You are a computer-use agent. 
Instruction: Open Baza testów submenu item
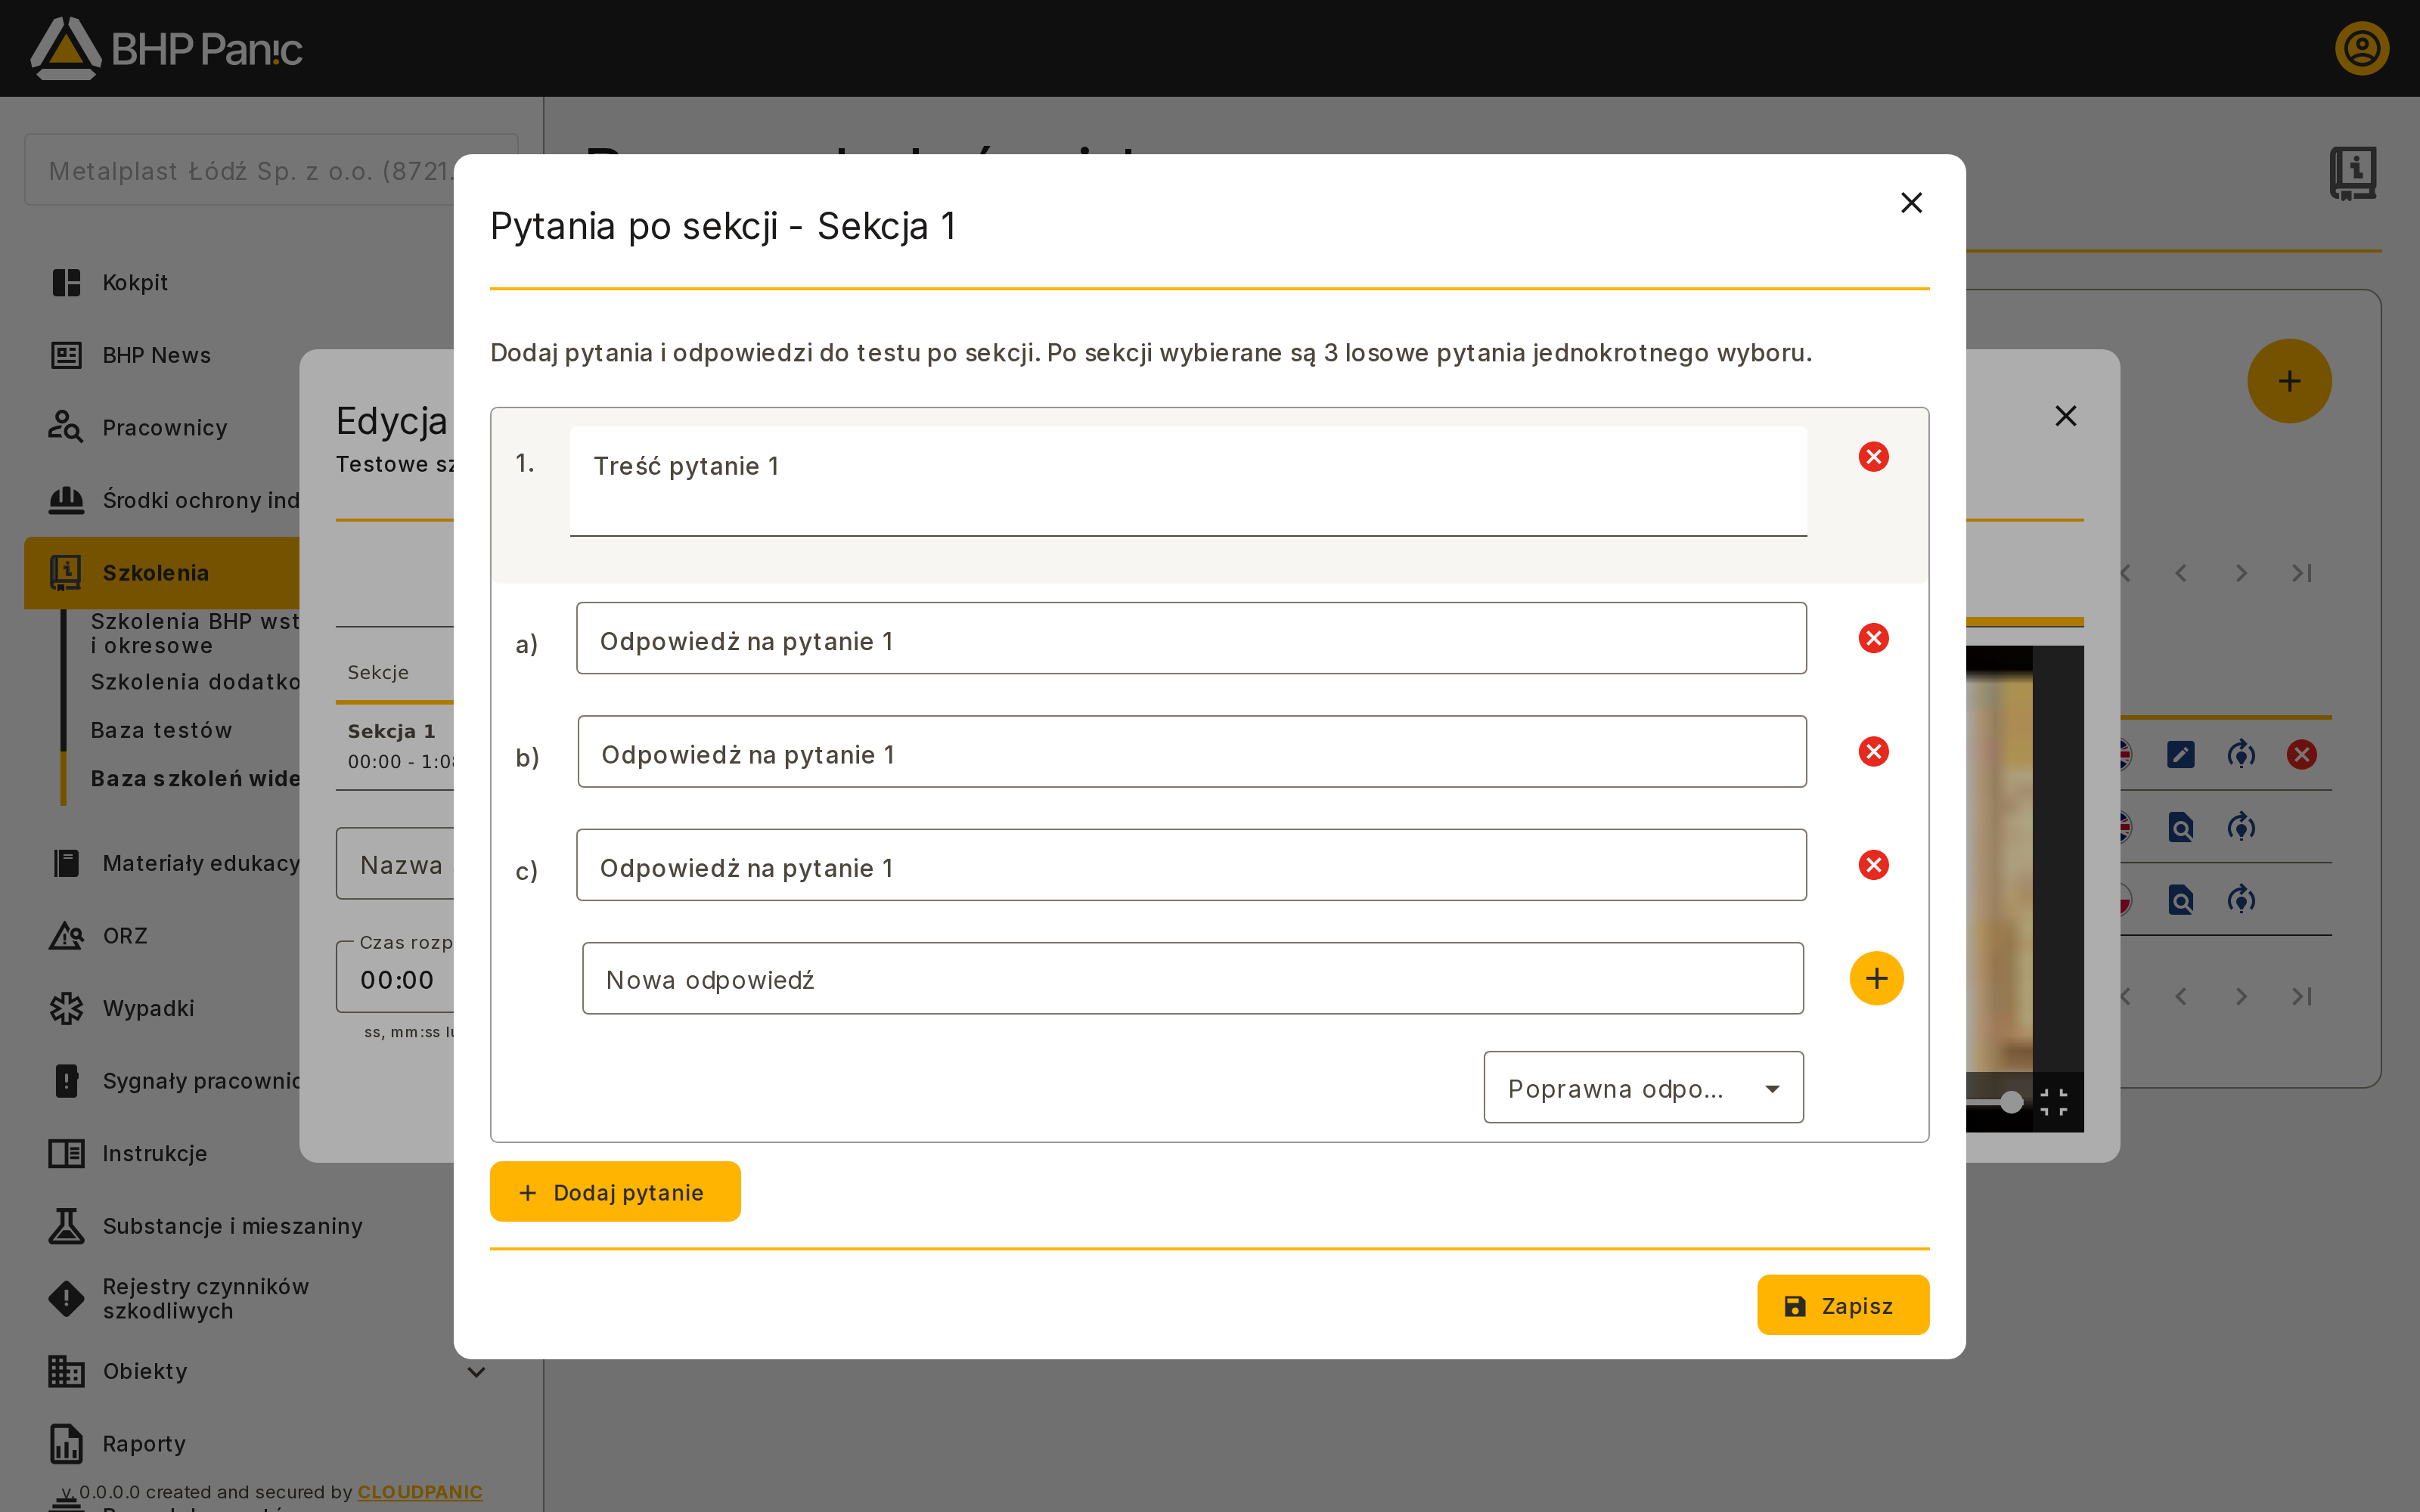[161, 730]
